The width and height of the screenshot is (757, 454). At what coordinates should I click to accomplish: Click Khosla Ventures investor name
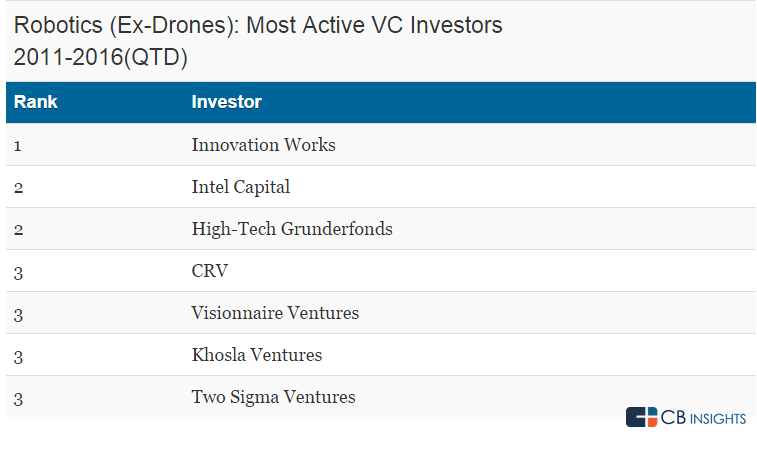tap(257, 355)
